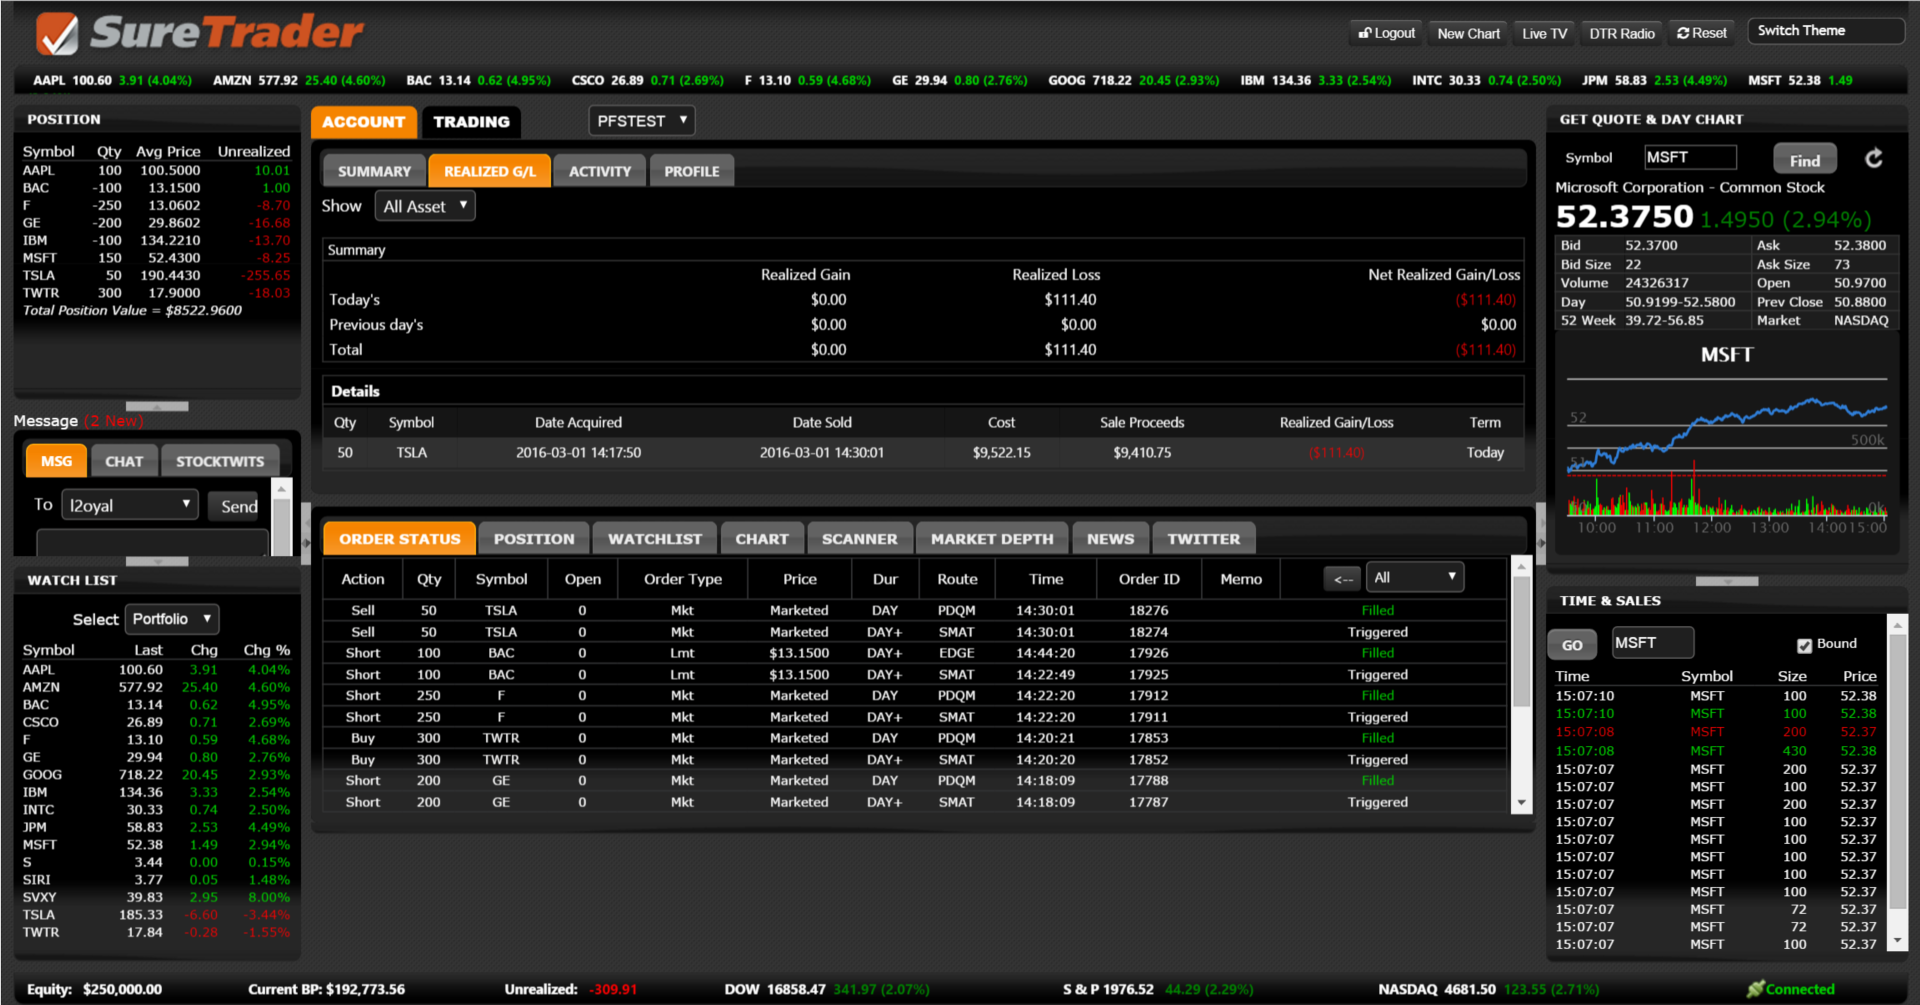Click the Find quote button

[x=1805, y=160]
